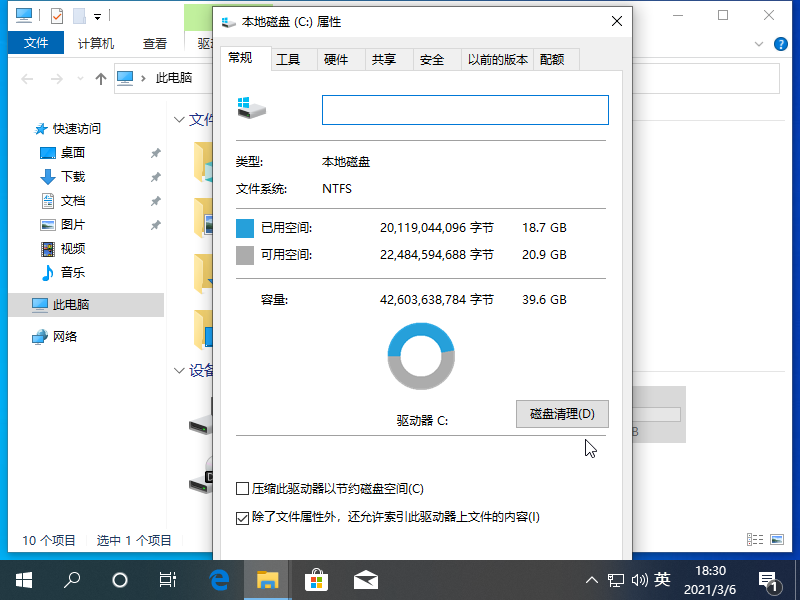Open the notification center icon

point(768,579)
